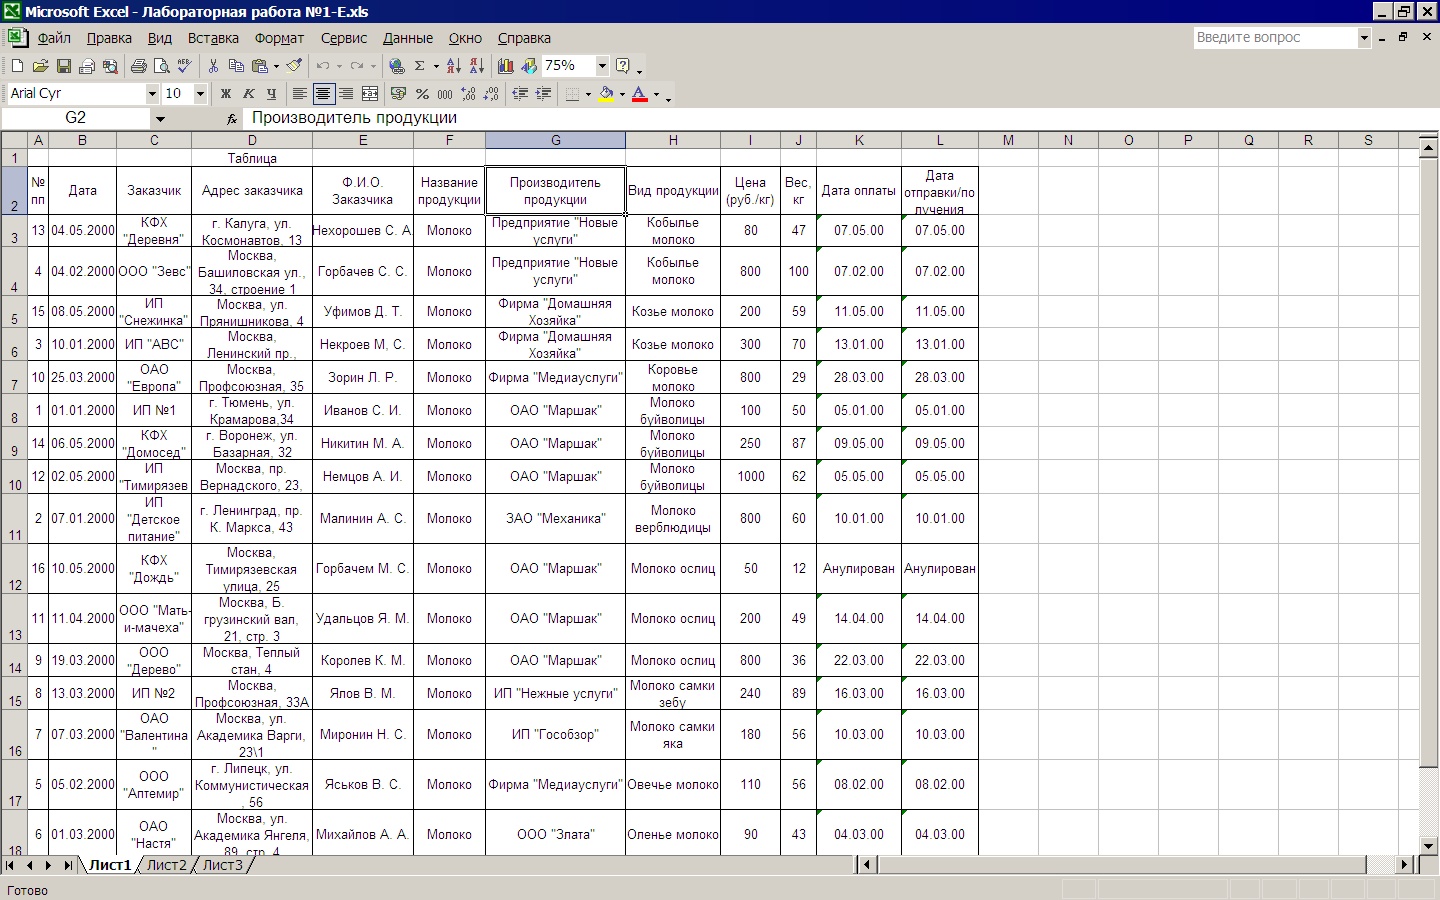Screen dimensions: 1440x900
Task: Select cell containing ЗАО "Механика"
Action: [x=556, y=518]
